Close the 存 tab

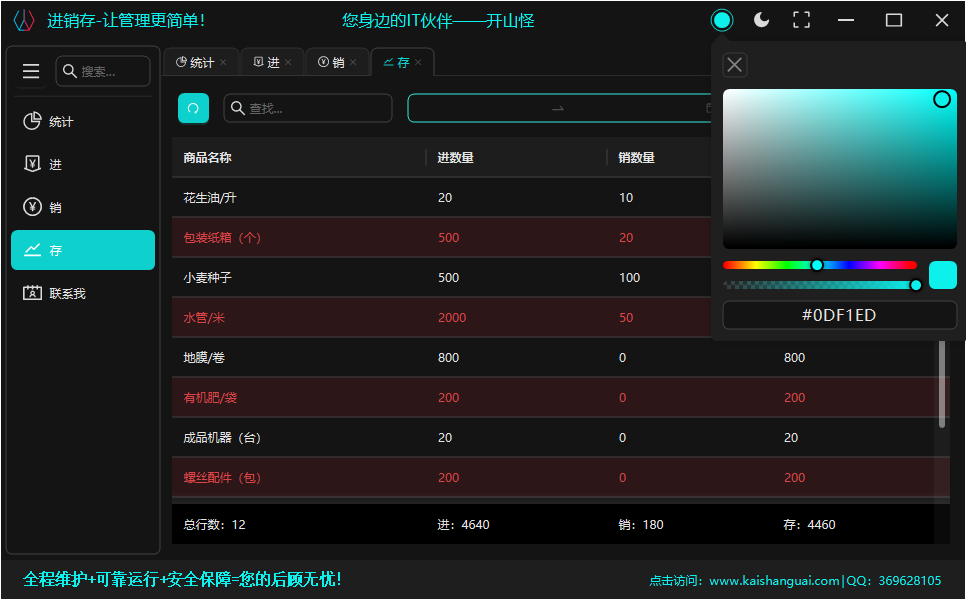click(x=418, y=62)
